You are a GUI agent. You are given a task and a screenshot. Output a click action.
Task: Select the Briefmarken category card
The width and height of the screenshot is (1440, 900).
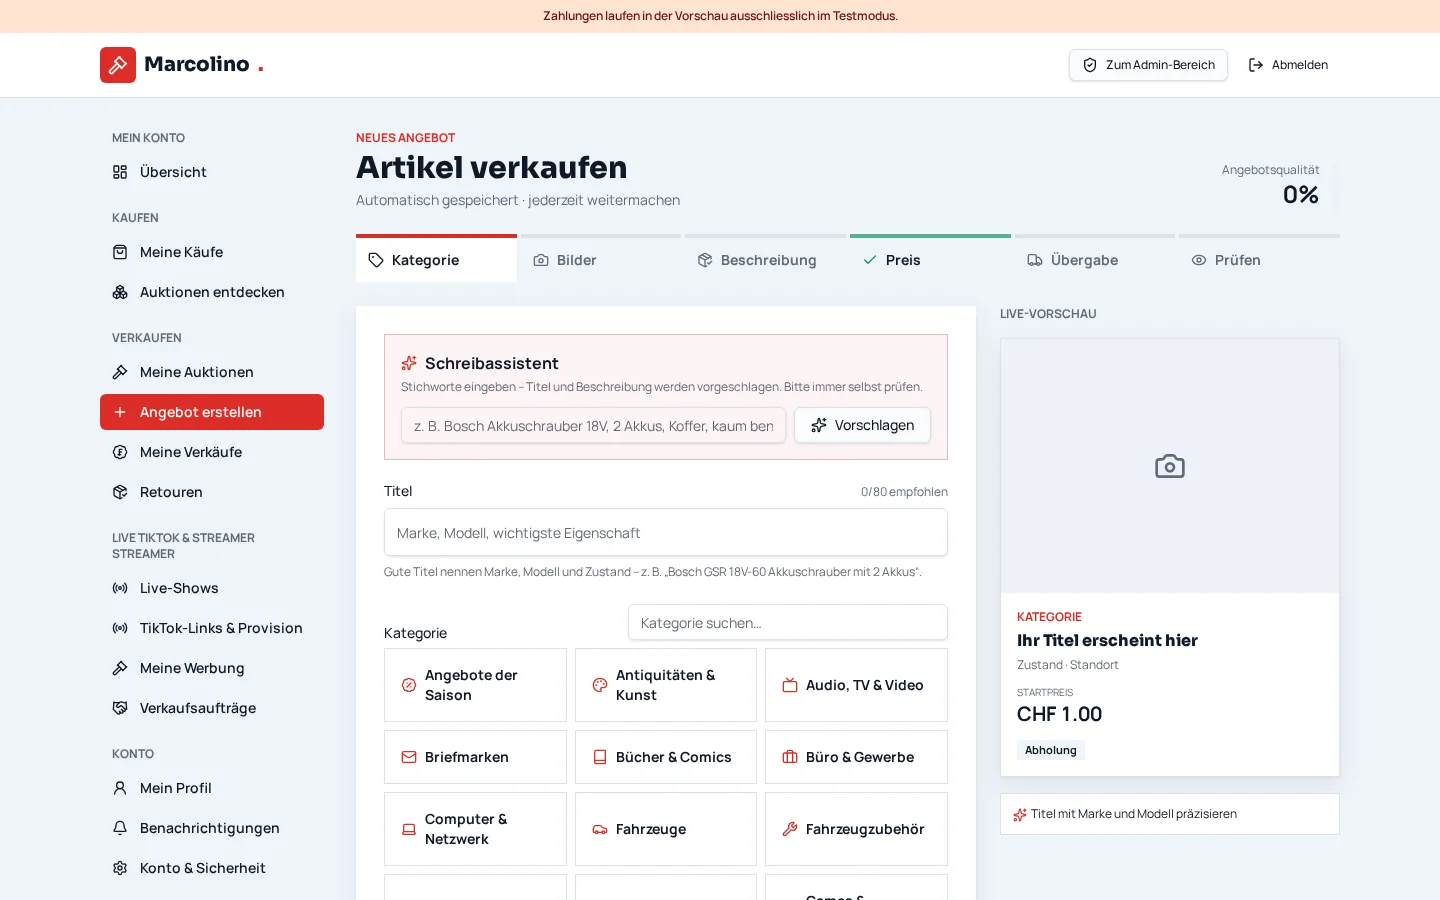[475, 757]
